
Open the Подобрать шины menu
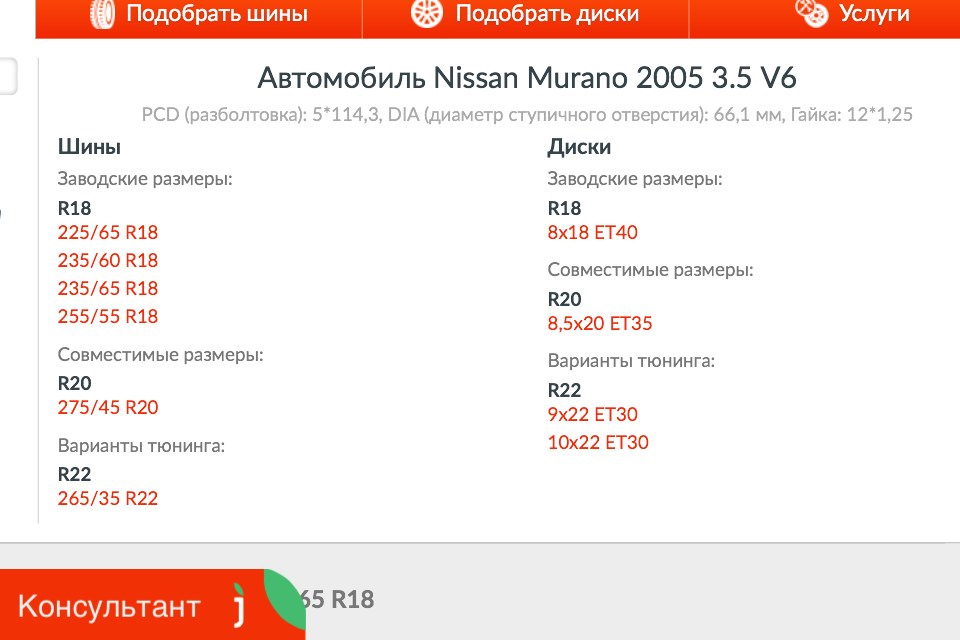(x=216, y=14)
